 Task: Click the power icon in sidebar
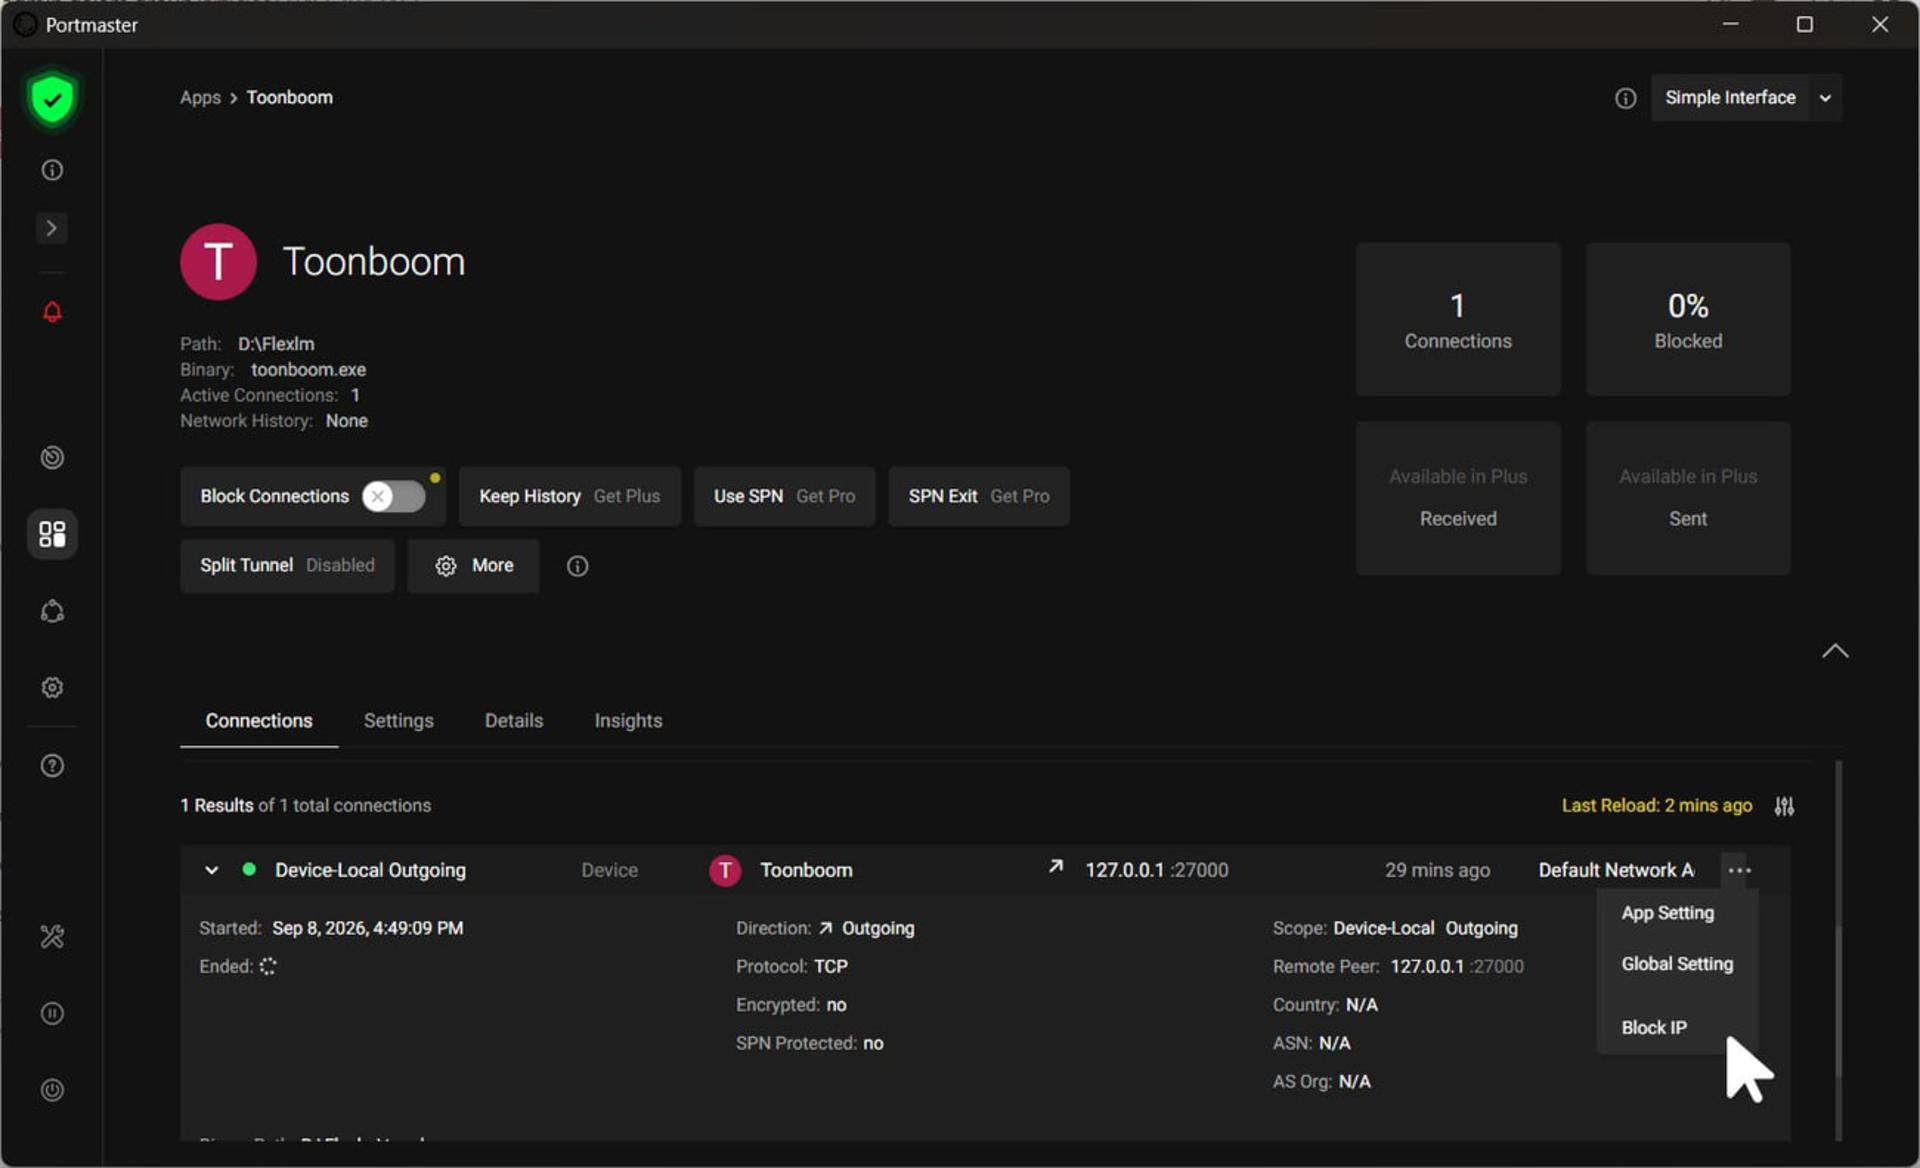point(52,1090)
